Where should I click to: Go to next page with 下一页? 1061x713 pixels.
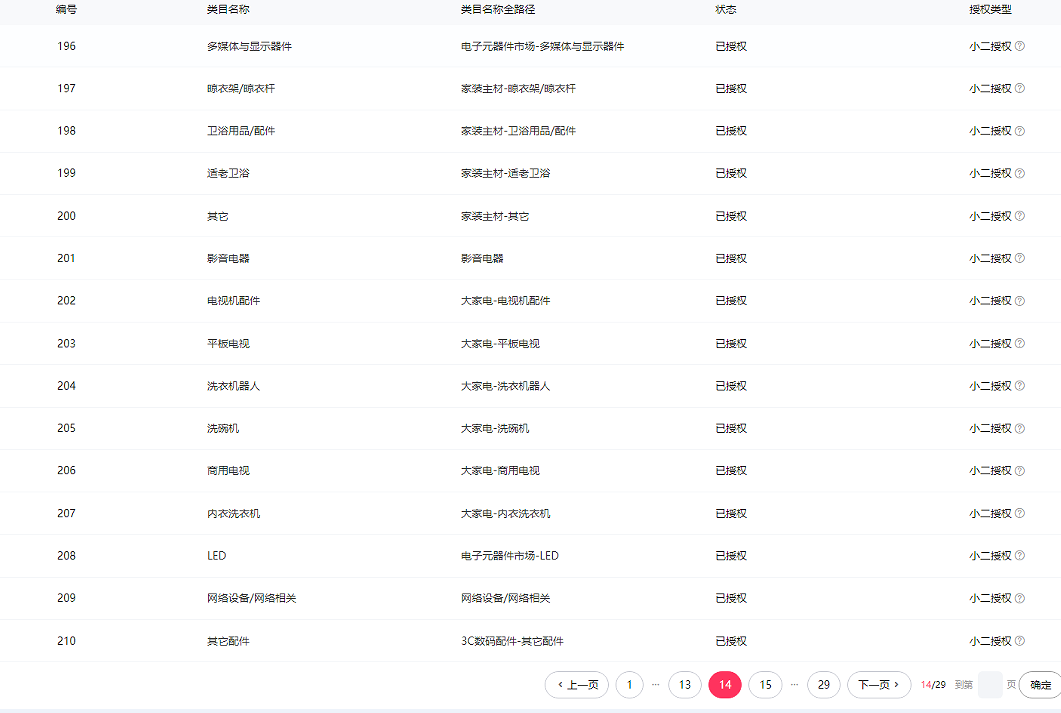[879, 685]
